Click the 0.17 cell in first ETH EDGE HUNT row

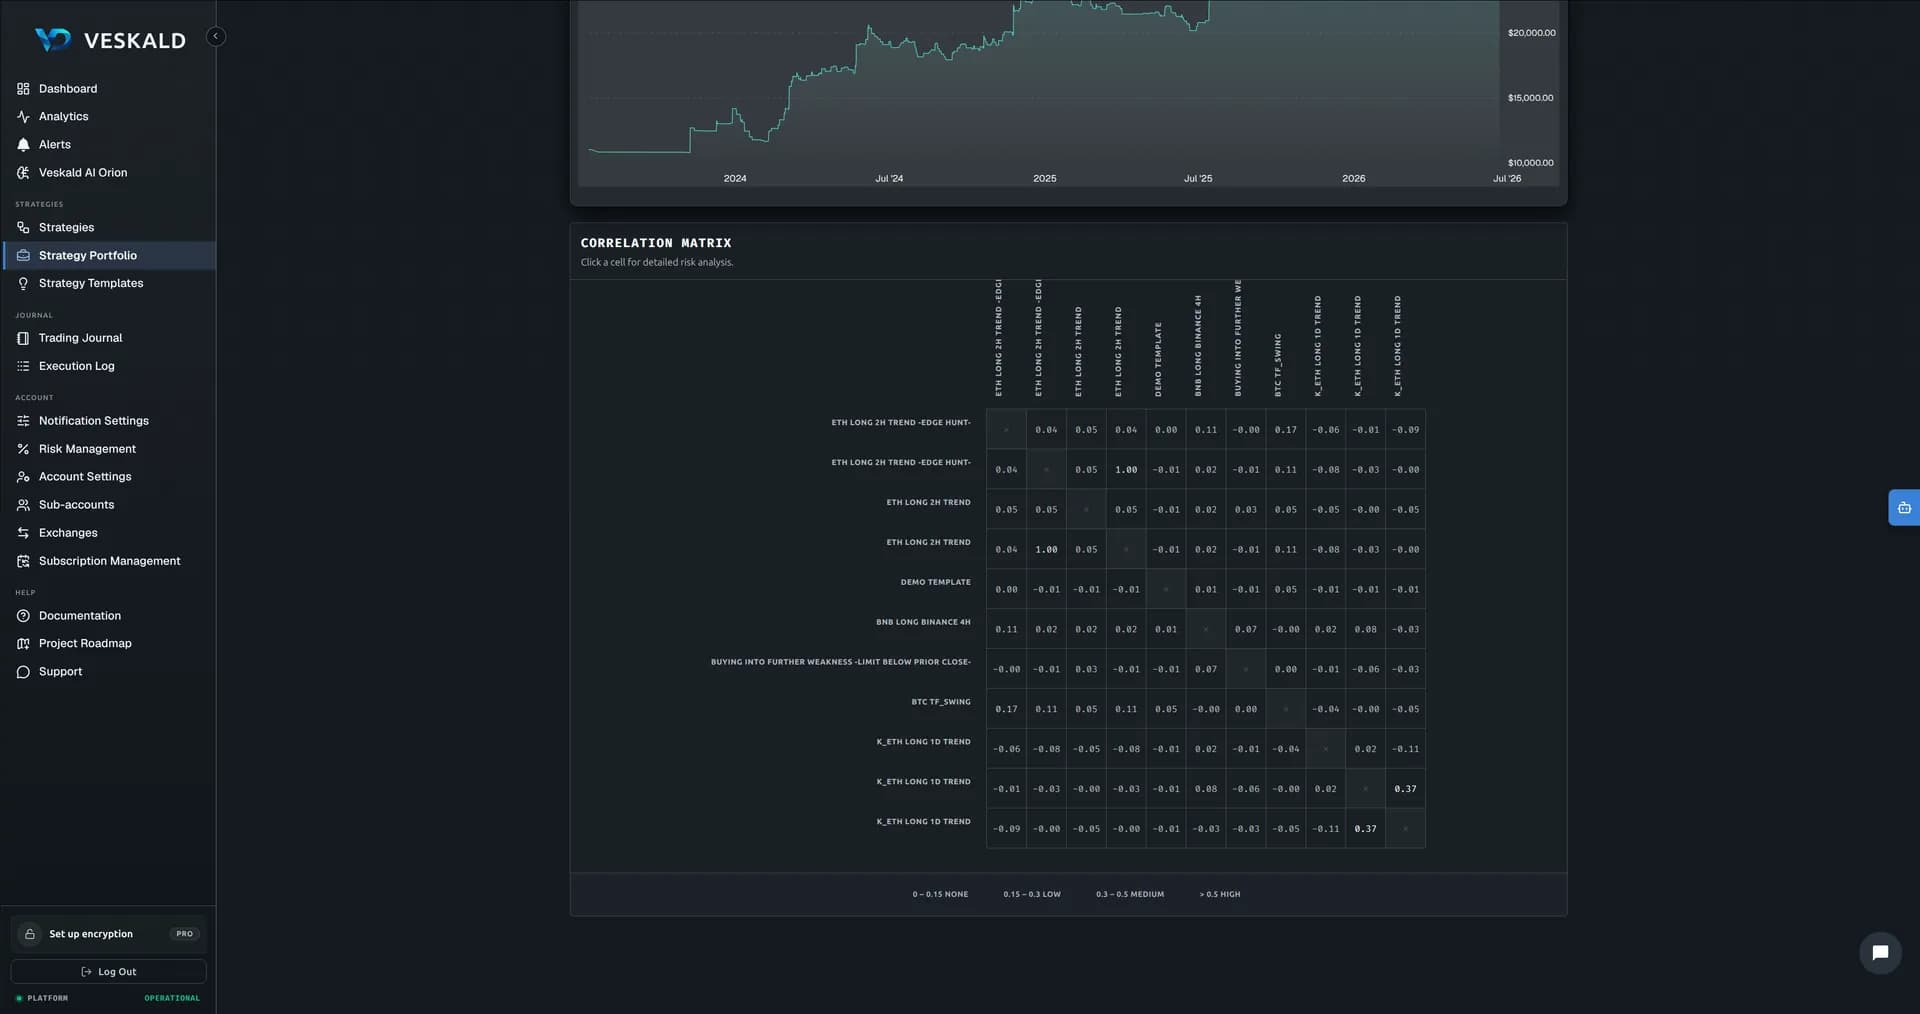click(1285, 430)
